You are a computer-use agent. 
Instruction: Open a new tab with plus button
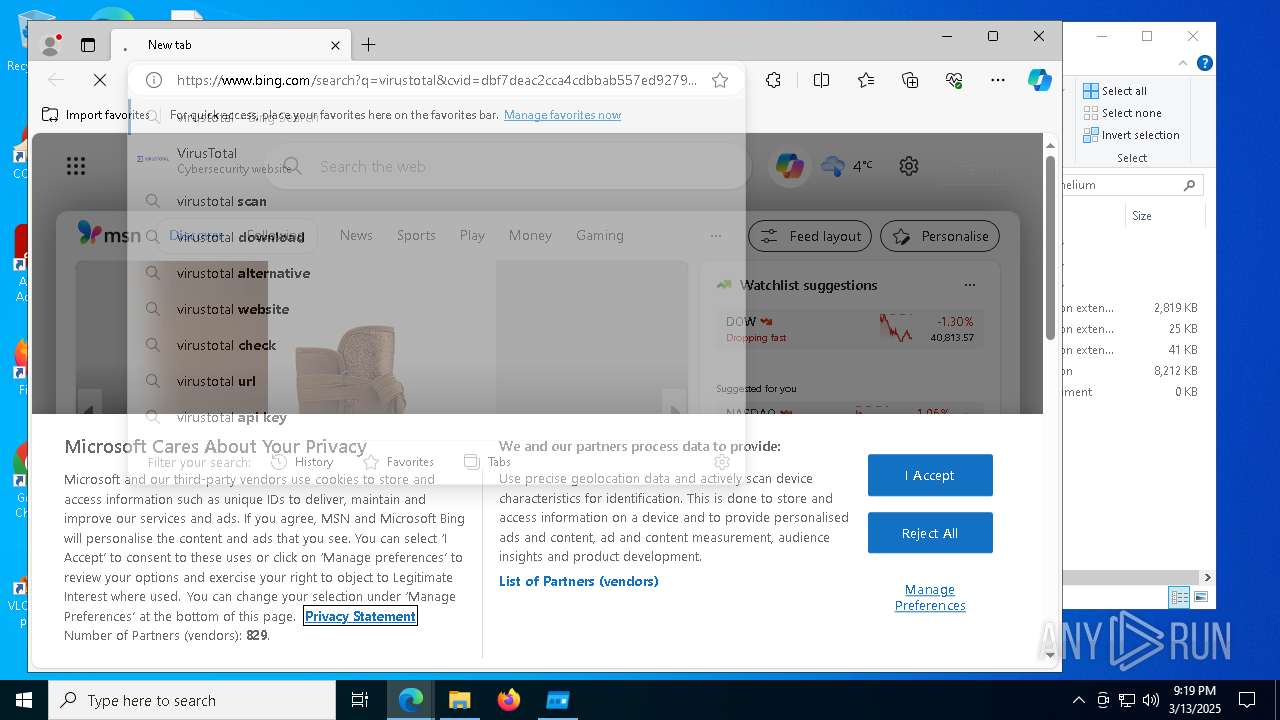coord(368,45)
